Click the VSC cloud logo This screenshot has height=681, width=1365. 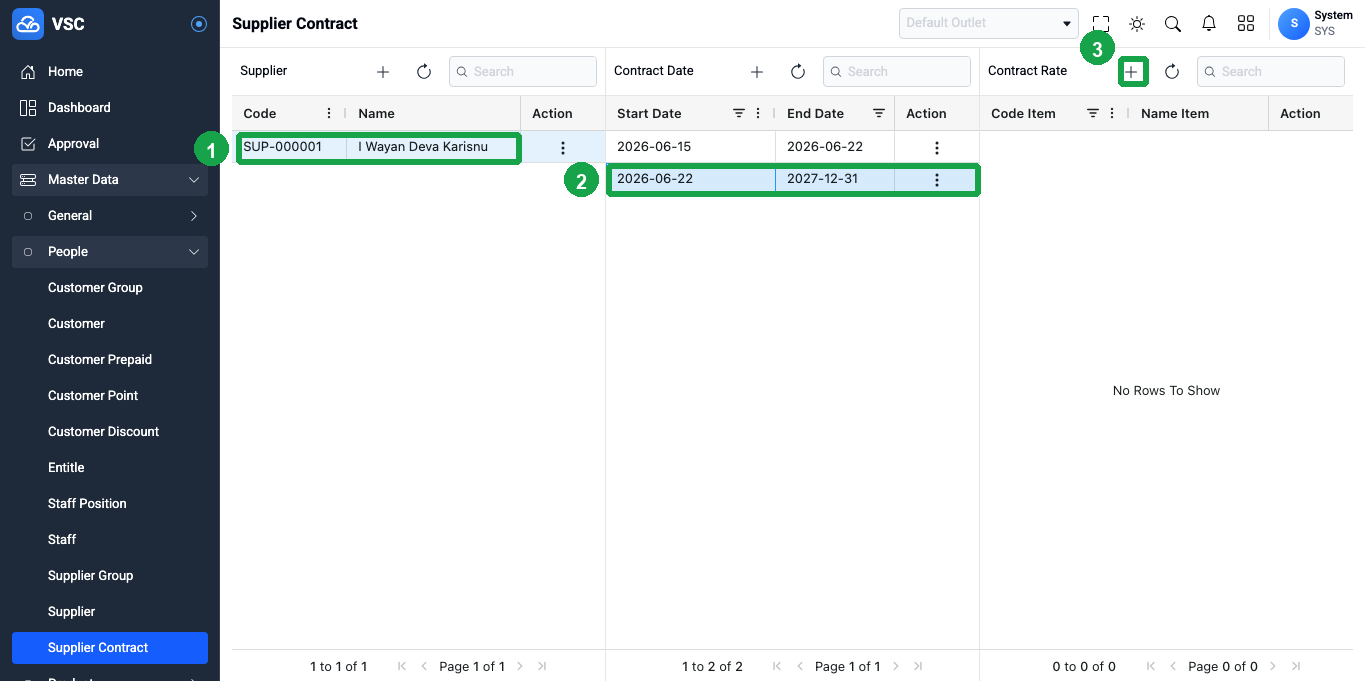pyautogui.click(x=28, y=23)
